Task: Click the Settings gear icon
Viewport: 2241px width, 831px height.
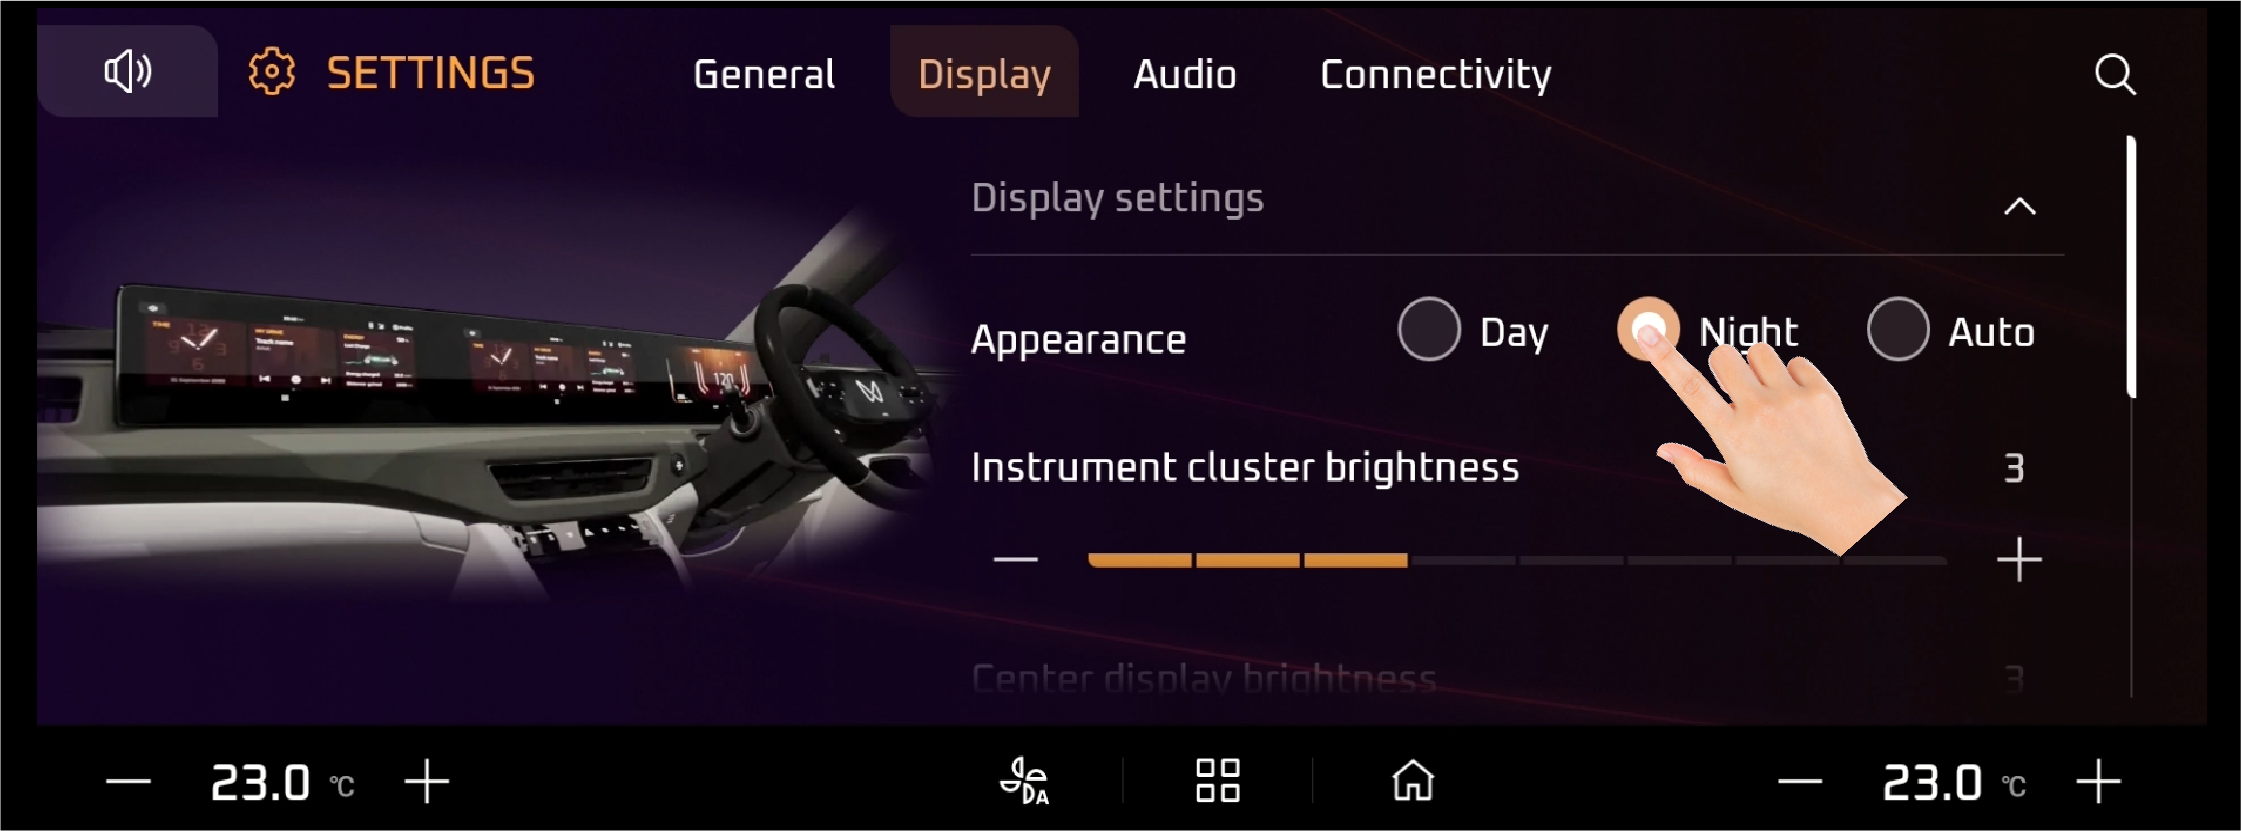Action: click(x=272, y=72)
